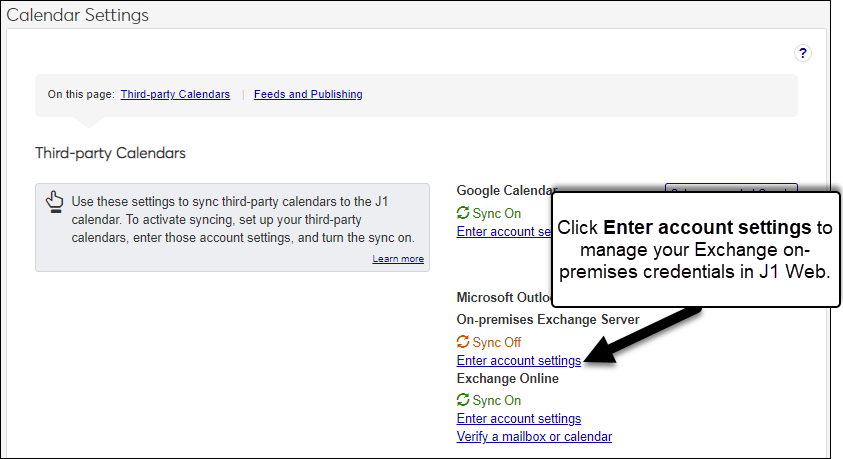
Task: Click the Third-party Calendars section heading
Action: pyautogui.click(x=110, y=153)
